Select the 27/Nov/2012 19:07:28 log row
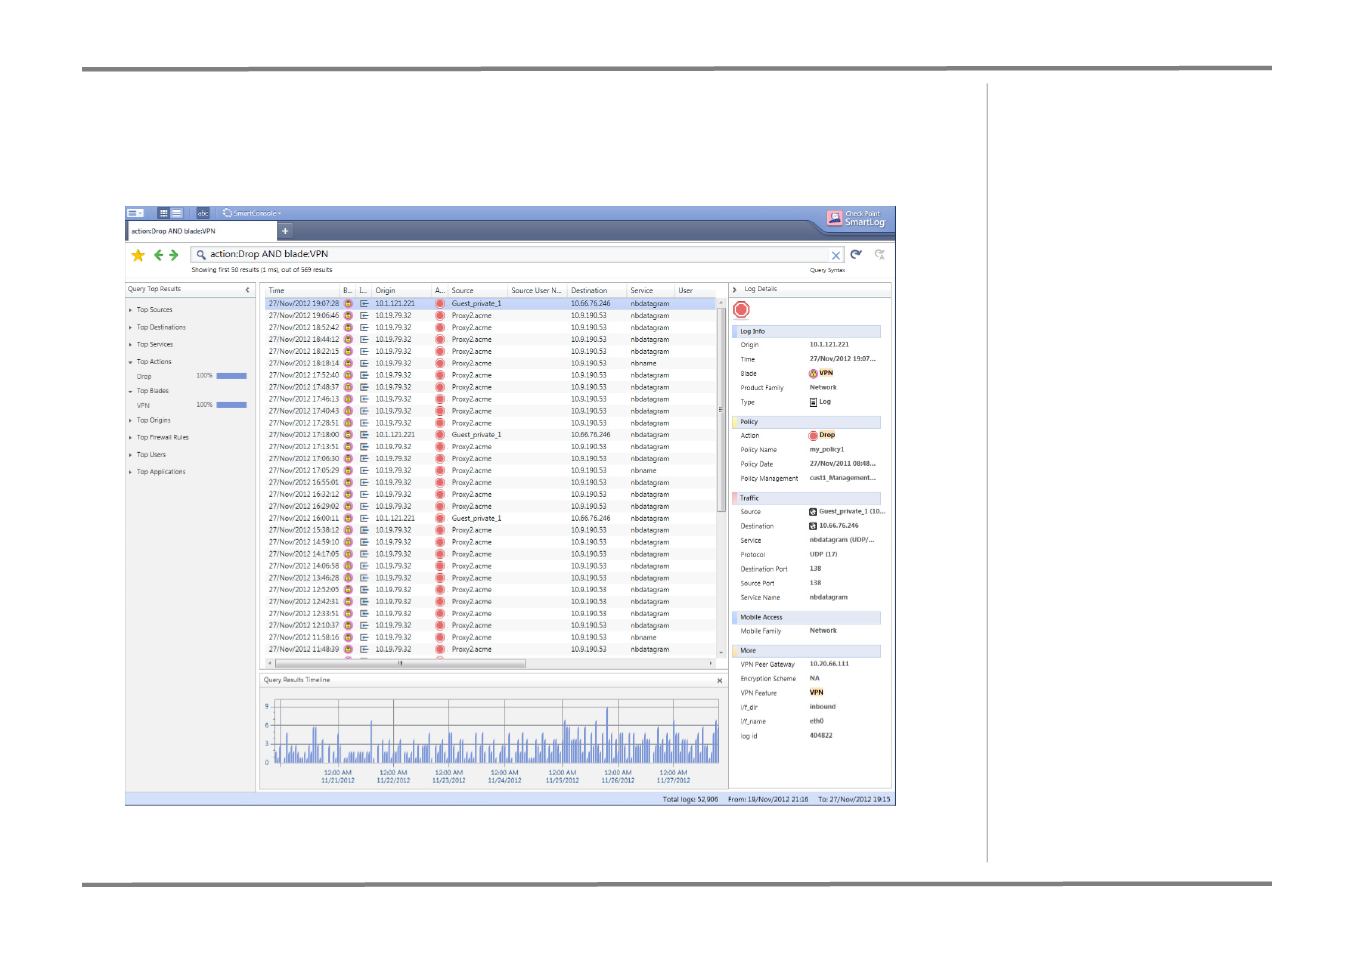This screenshot has height=955, width=1354. (x=491, y=303)
